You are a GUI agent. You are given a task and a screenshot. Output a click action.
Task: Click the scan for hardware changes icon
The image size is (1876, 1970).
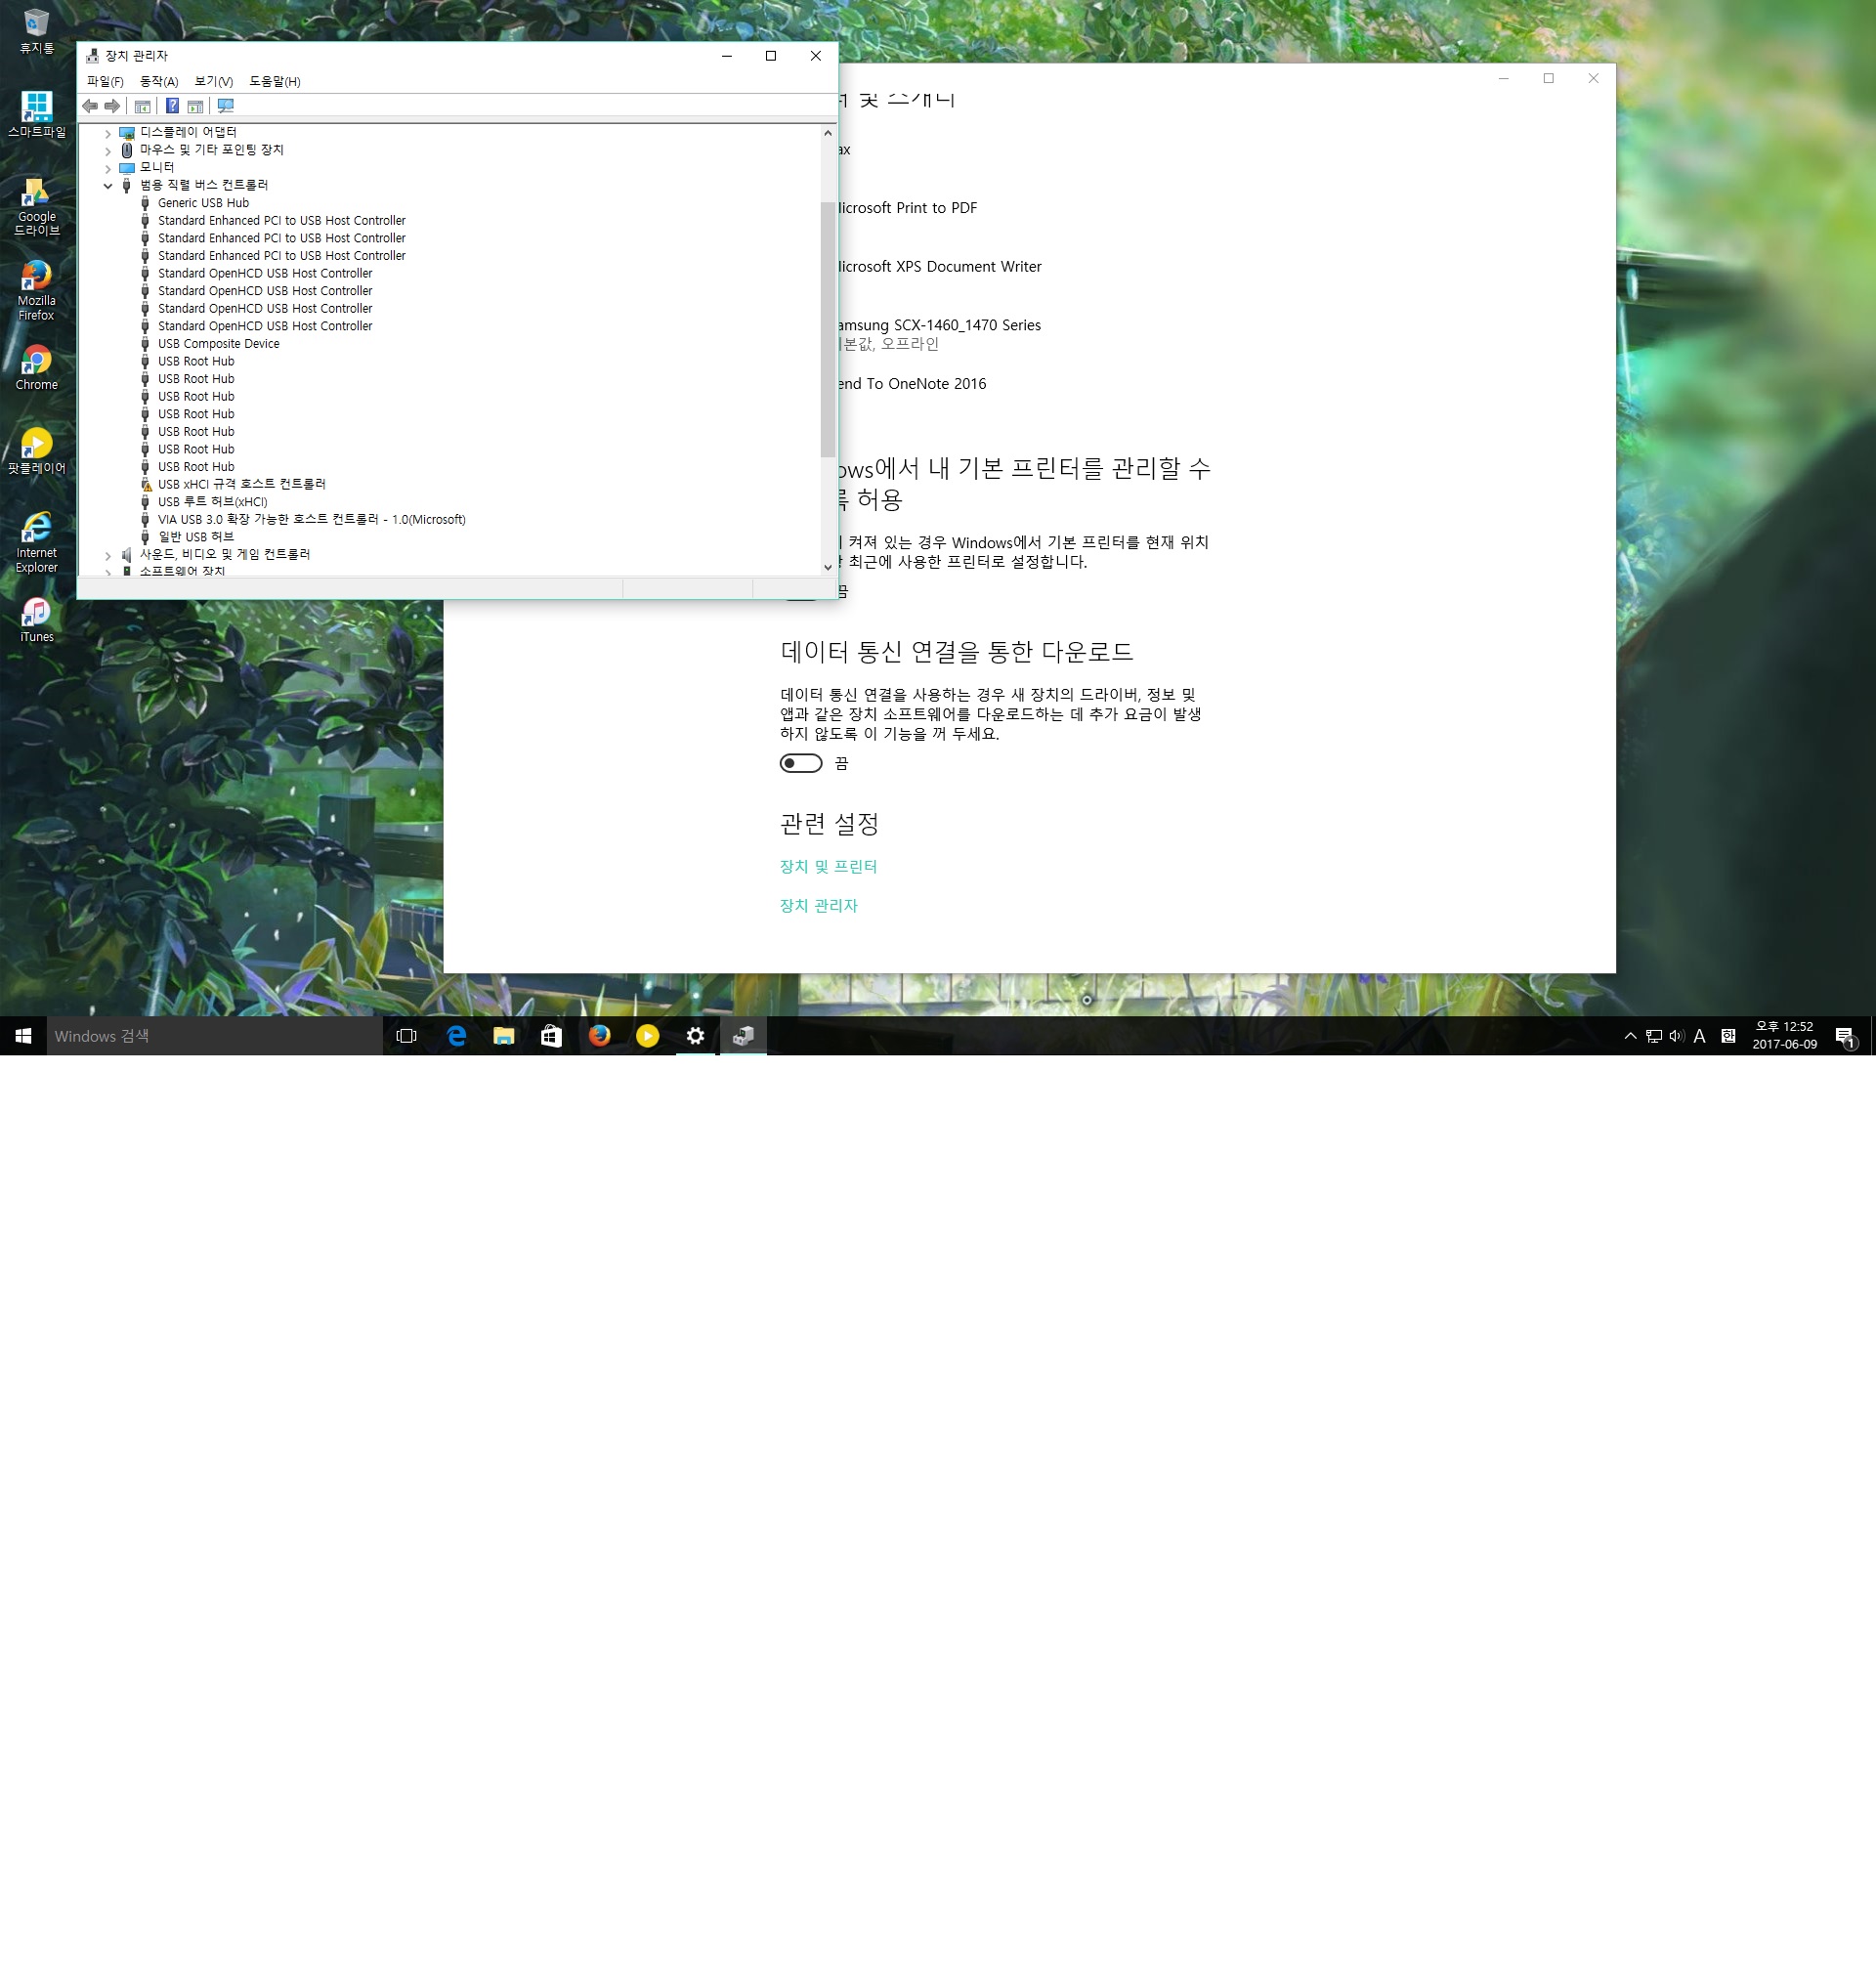226,106
